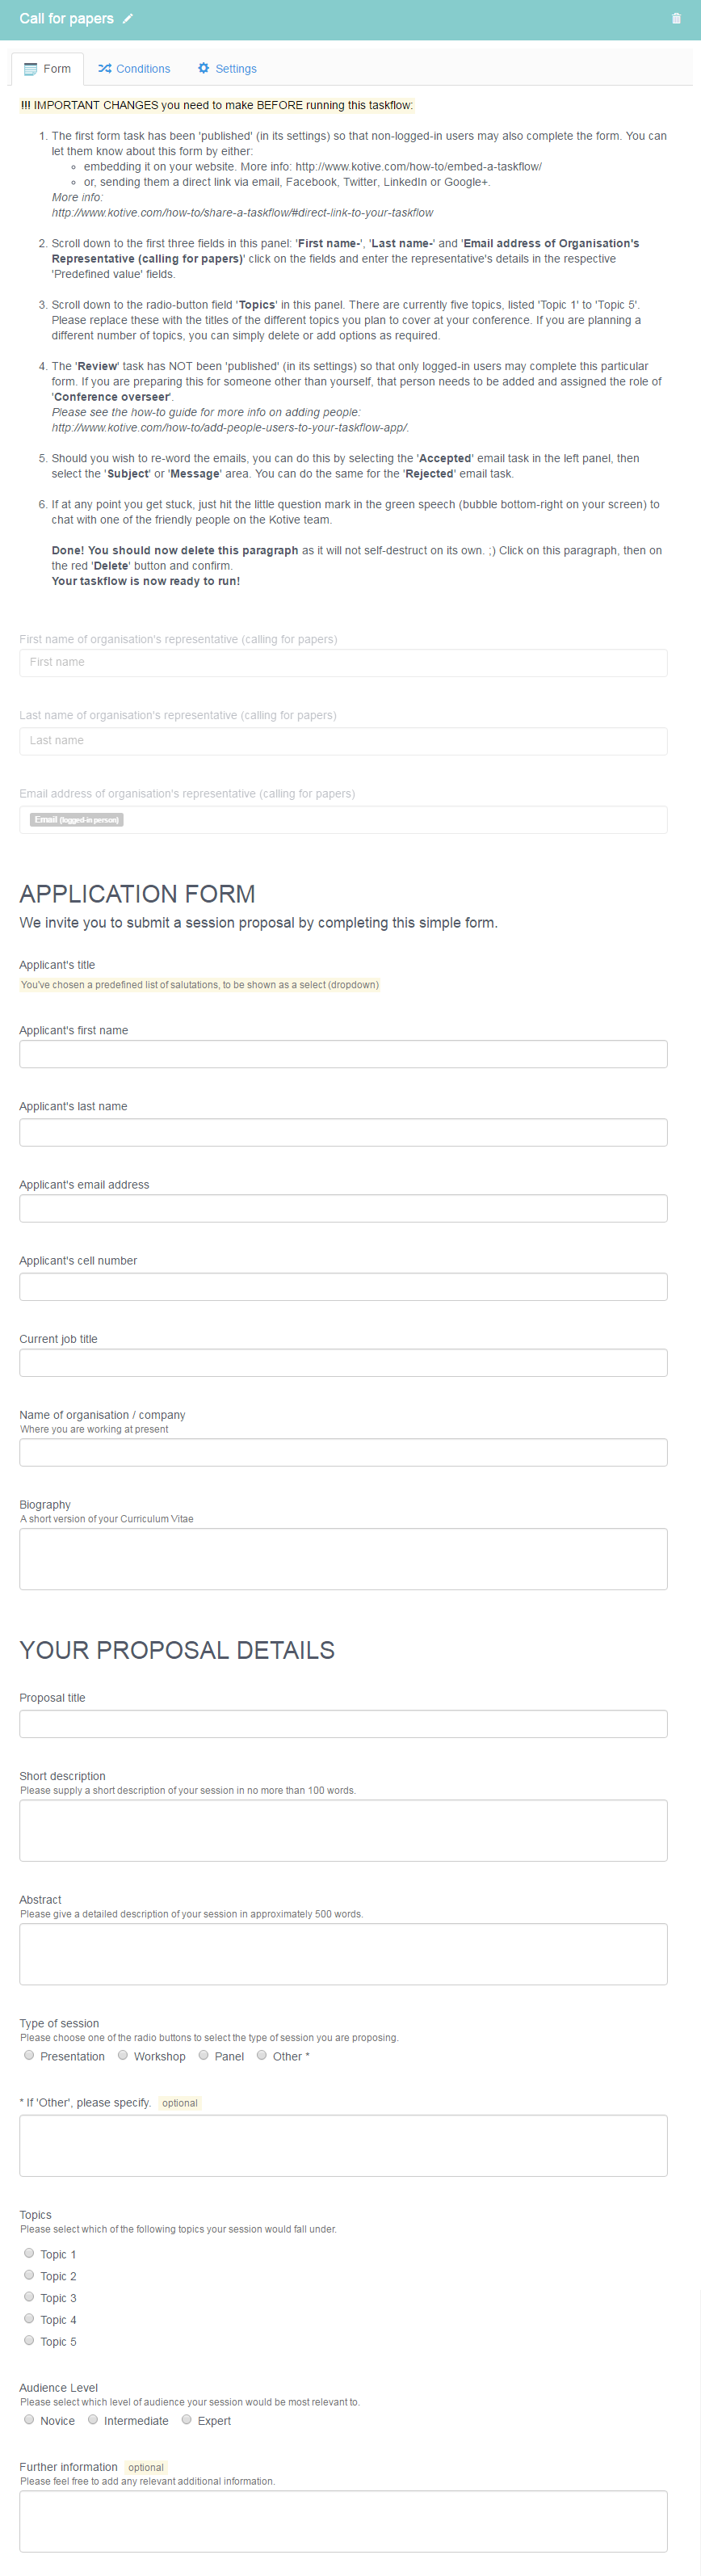Switch to the Conditions tab
701x2576 pixels.
[134, 69]
